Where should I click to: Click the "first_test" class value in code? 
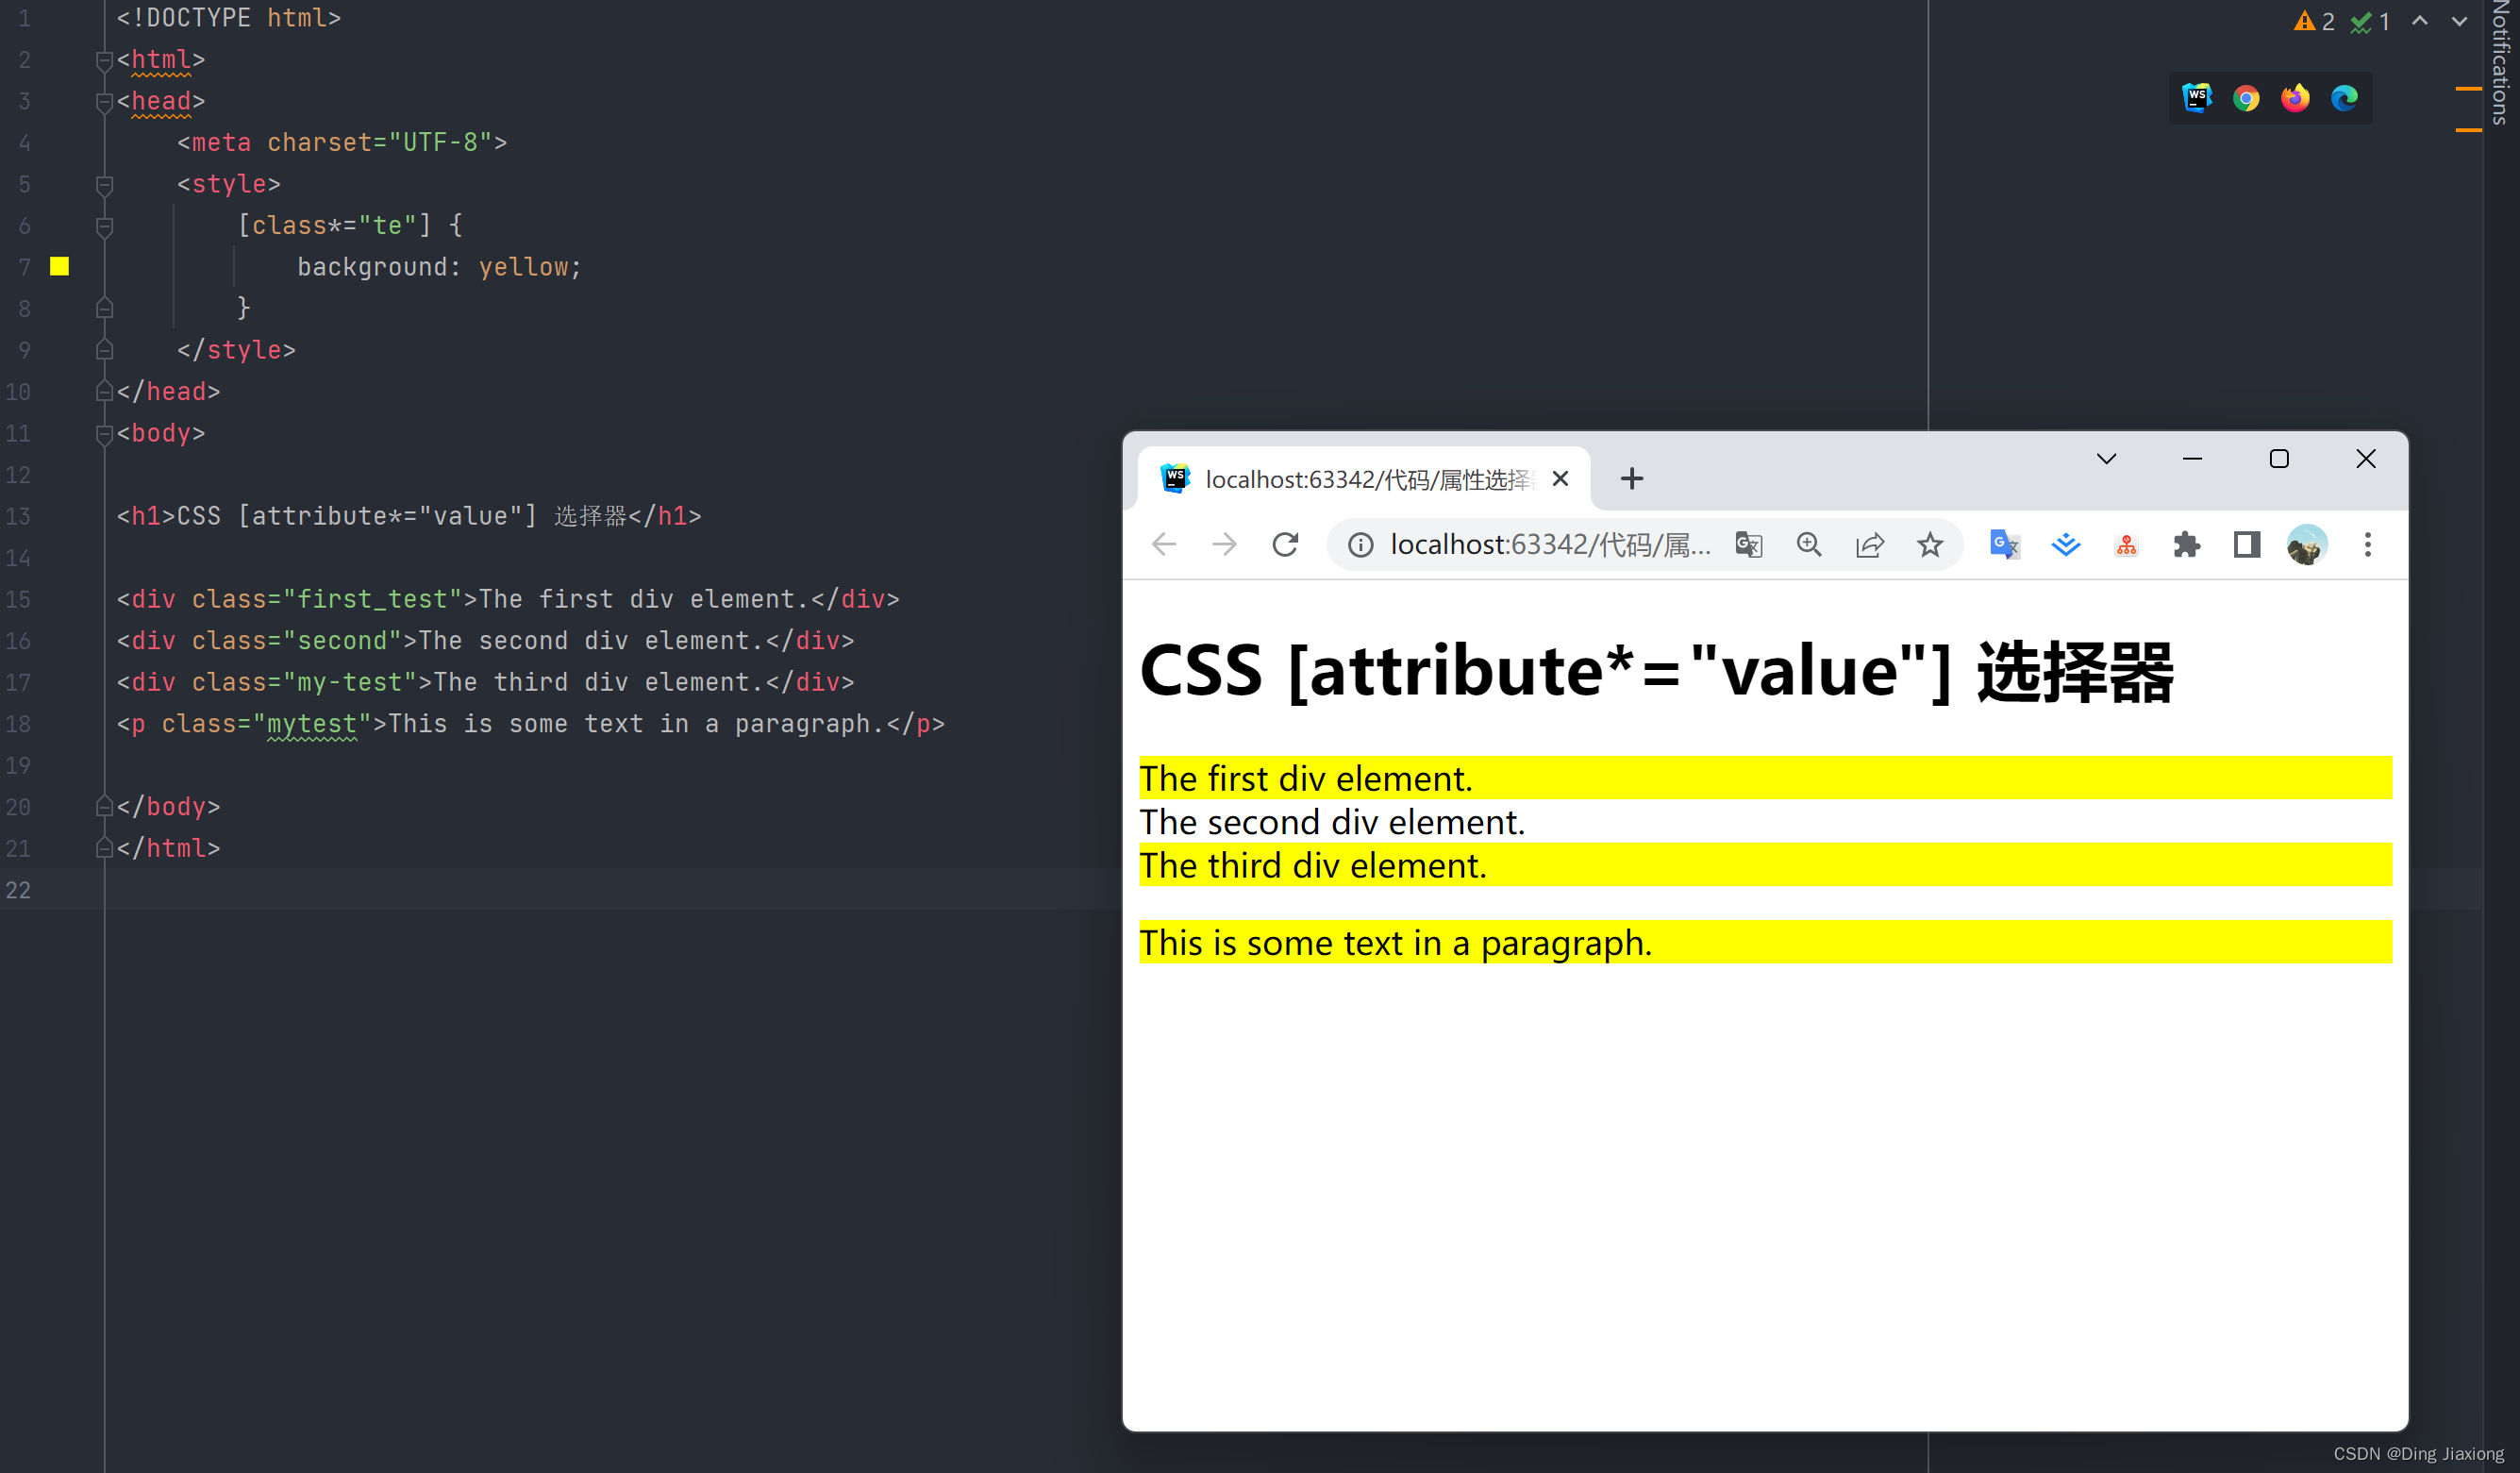point(372,600)
